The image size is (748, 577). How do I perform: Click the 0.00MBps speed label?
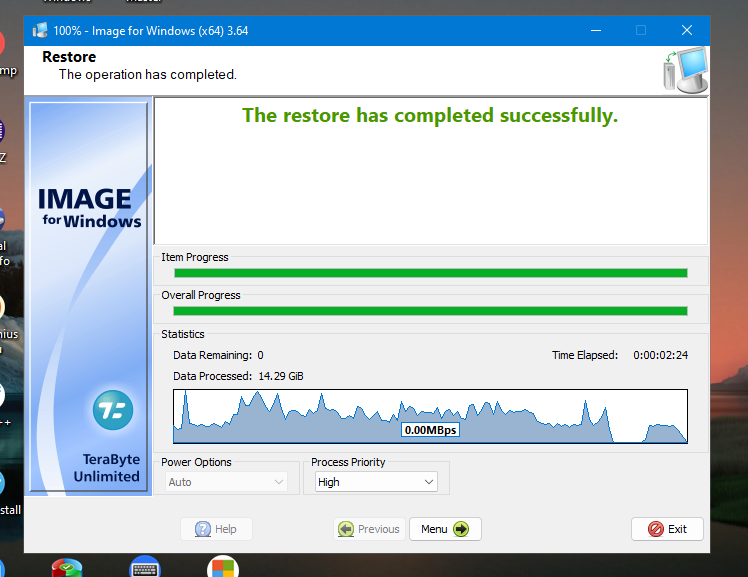(x=430, y=430)
